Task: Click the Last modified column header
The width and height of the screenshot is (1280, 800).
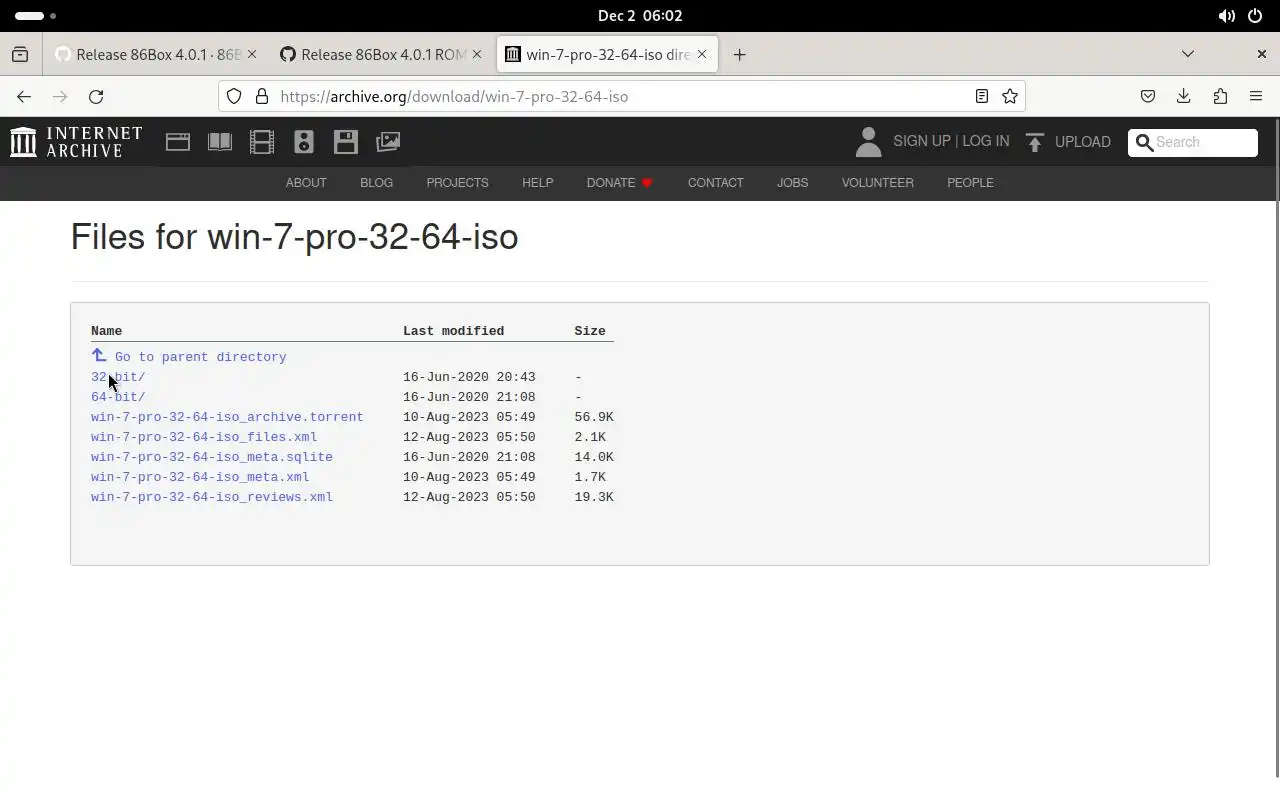Action: point(453,331)
